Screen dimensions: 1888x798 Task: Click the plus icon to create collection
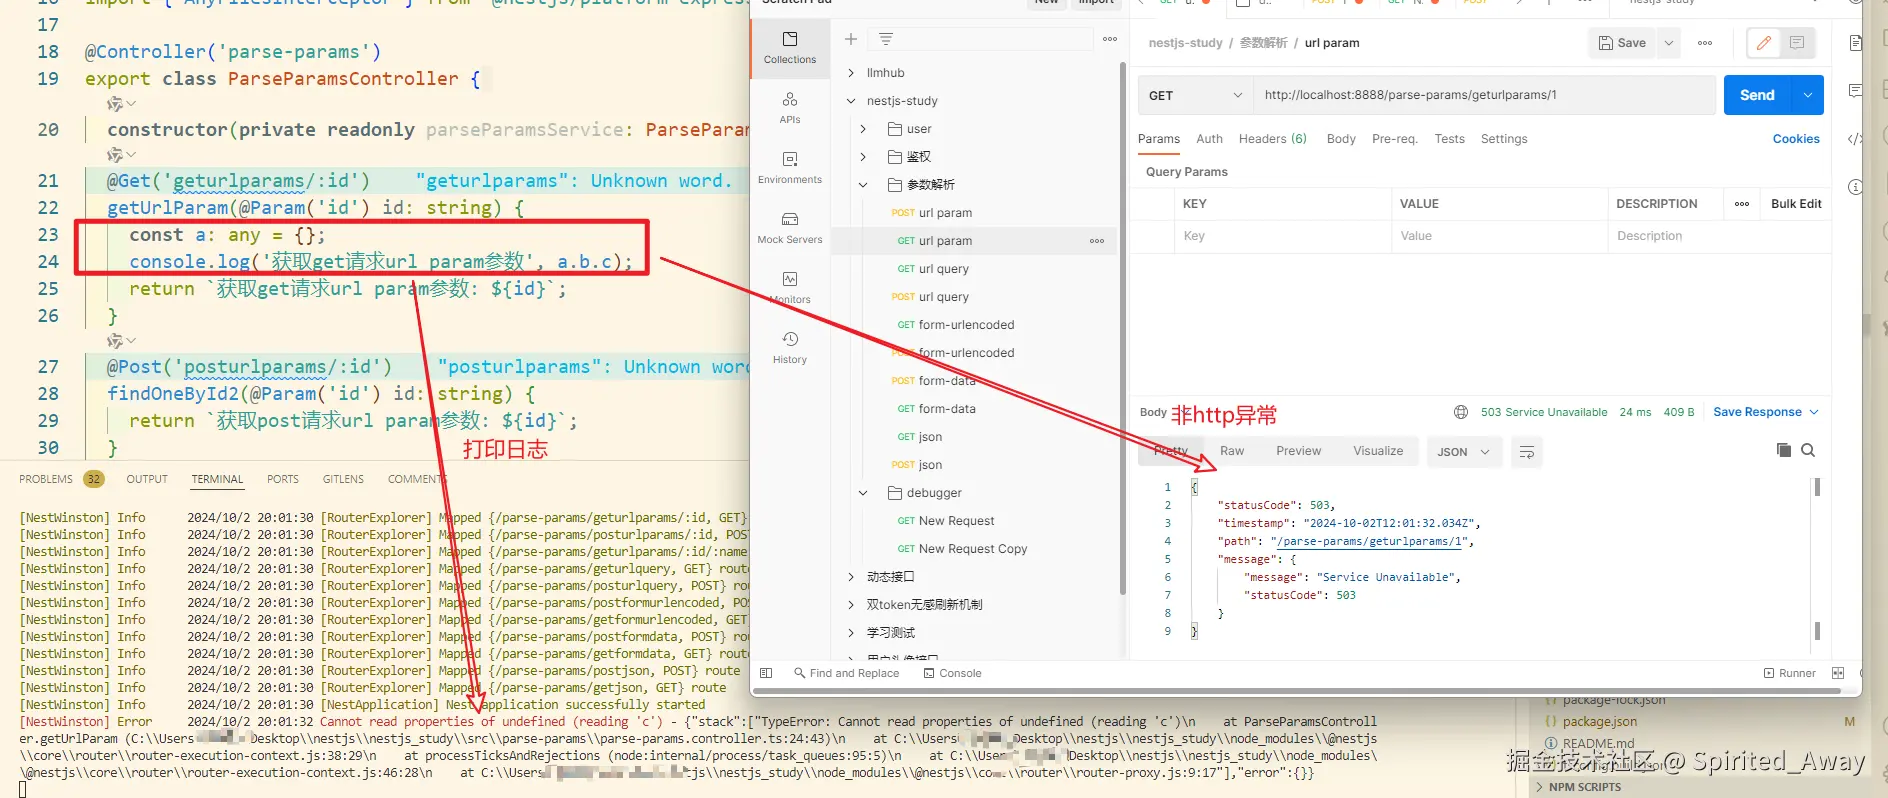(x=851, y=39)
